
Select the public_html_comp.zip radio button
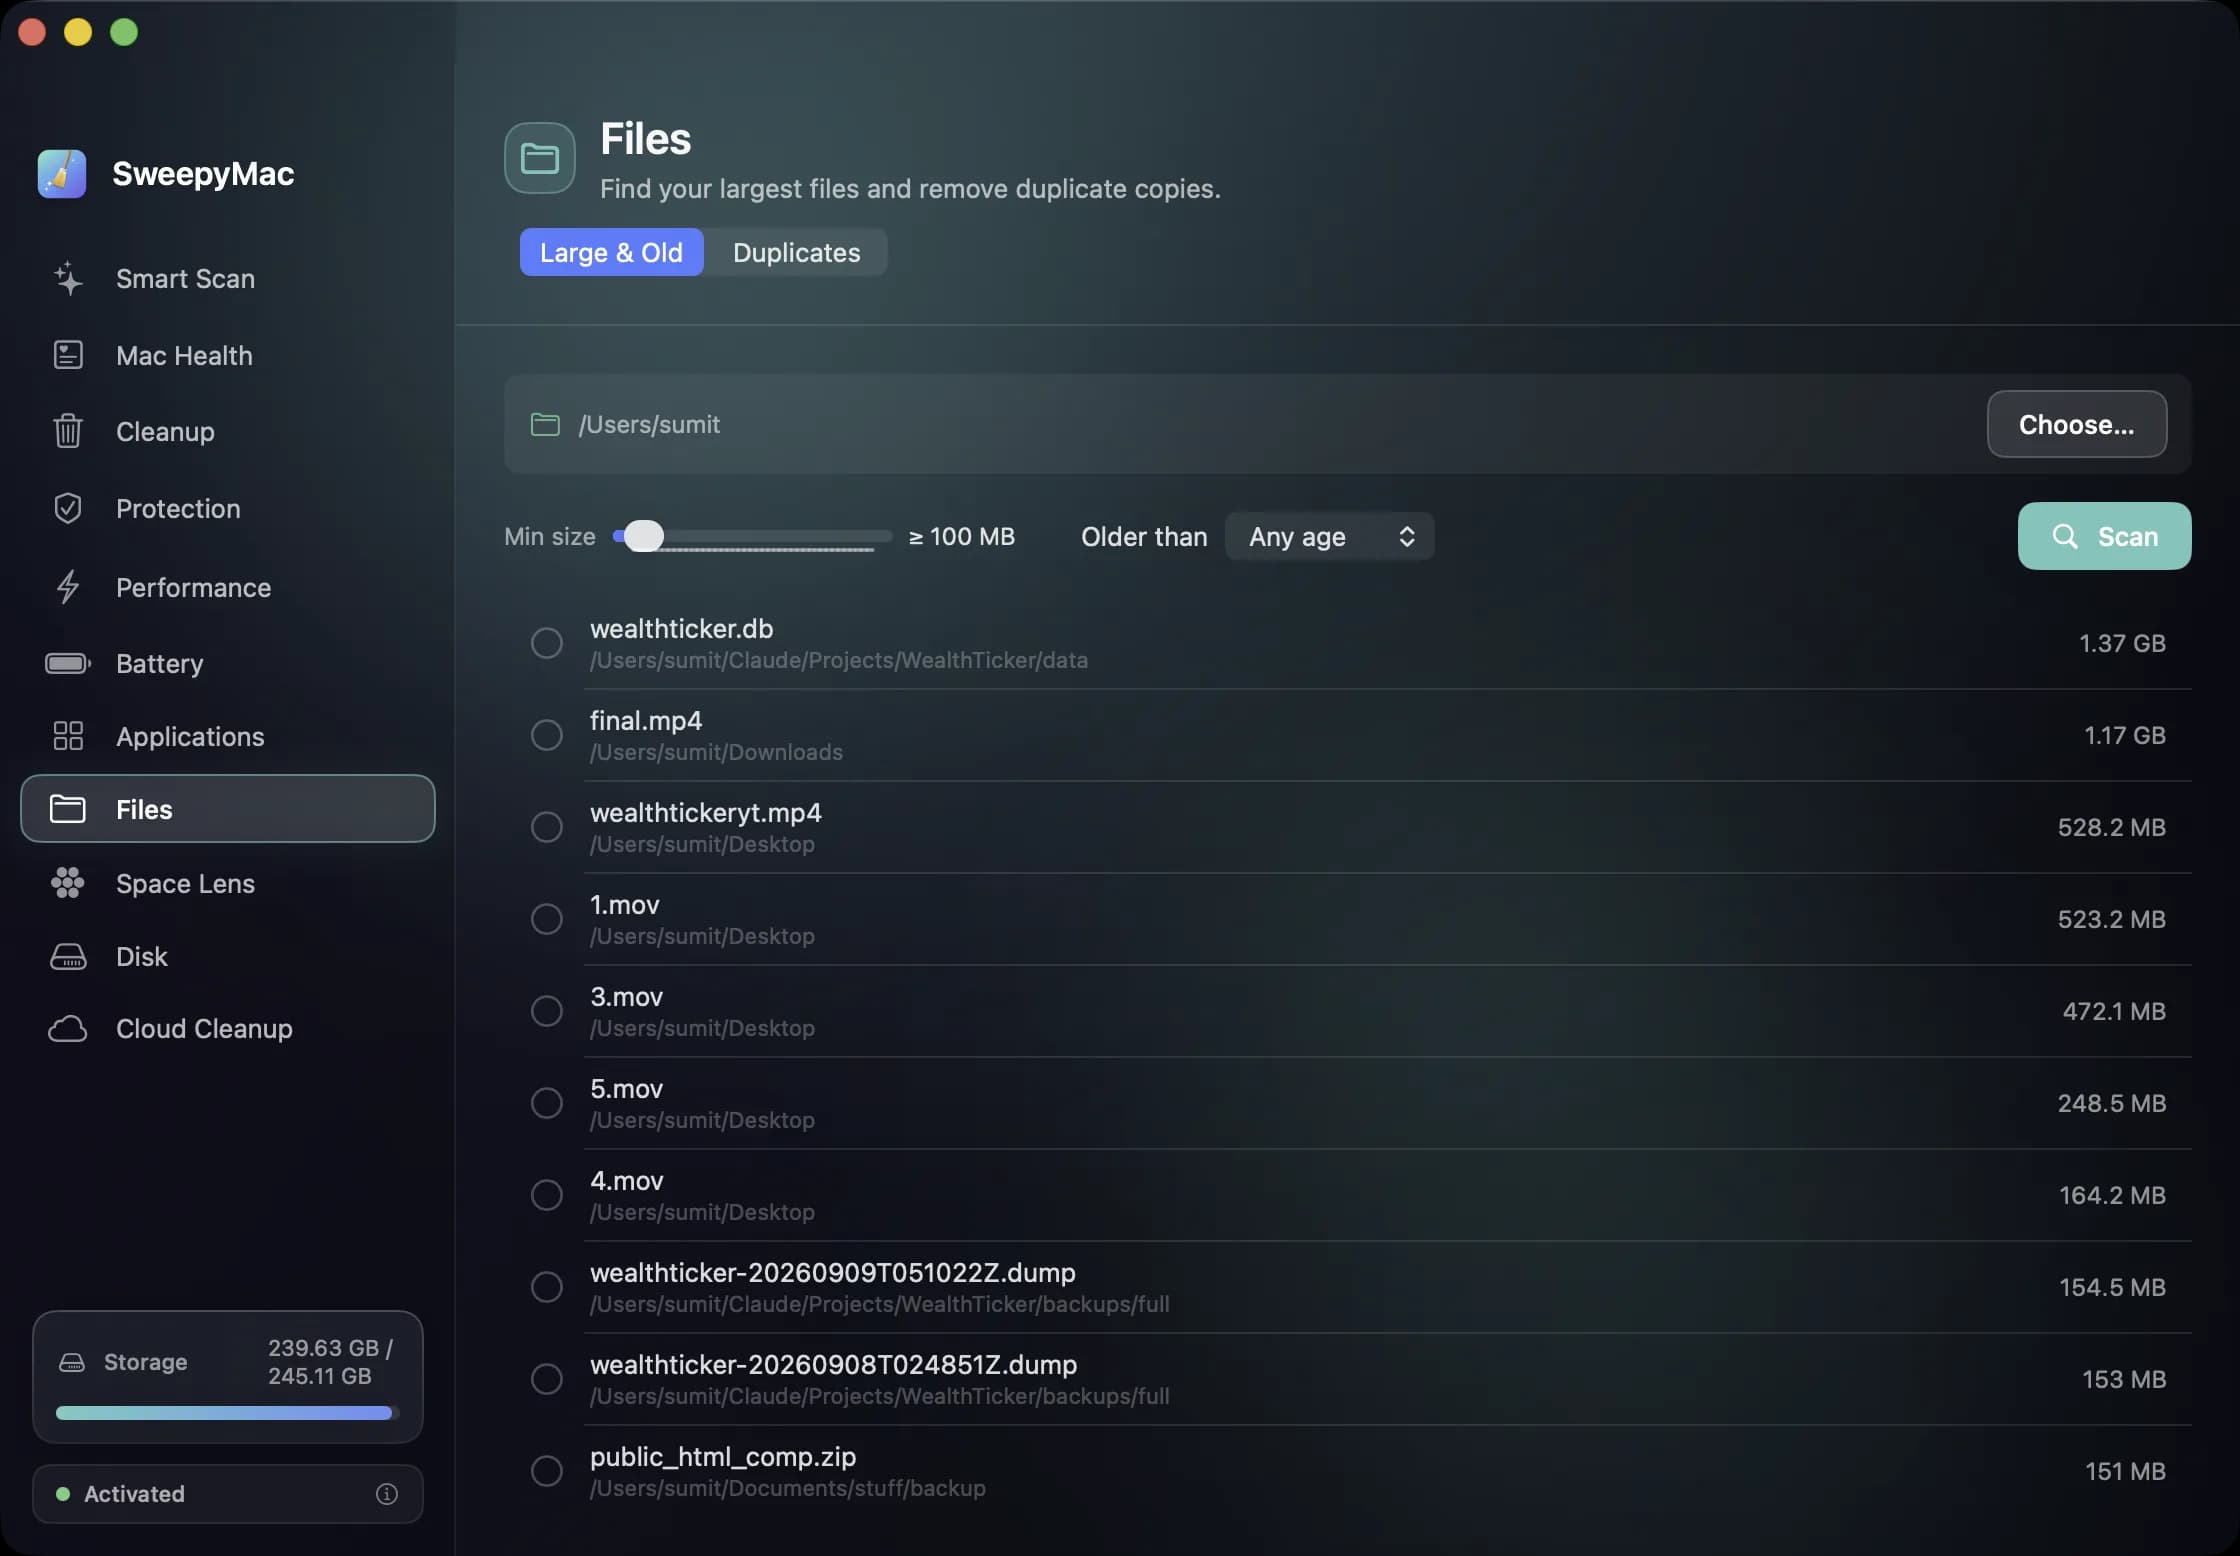[x=546, y=1471]
